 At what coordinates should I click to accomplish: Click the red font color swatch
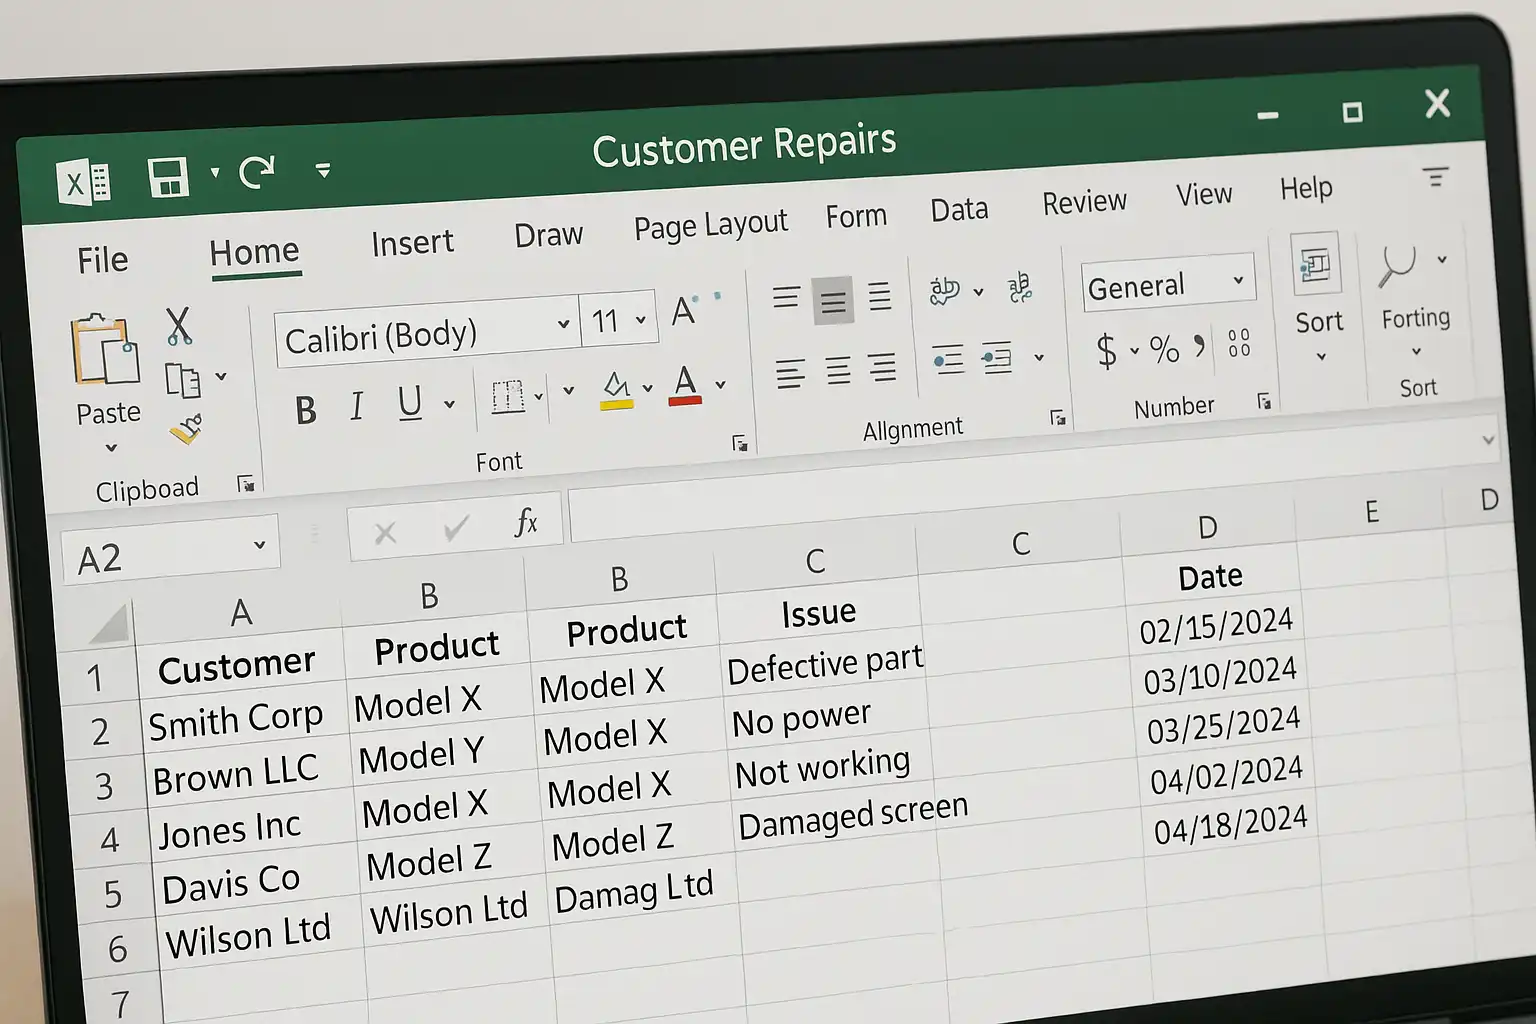[x=685, y=386]
